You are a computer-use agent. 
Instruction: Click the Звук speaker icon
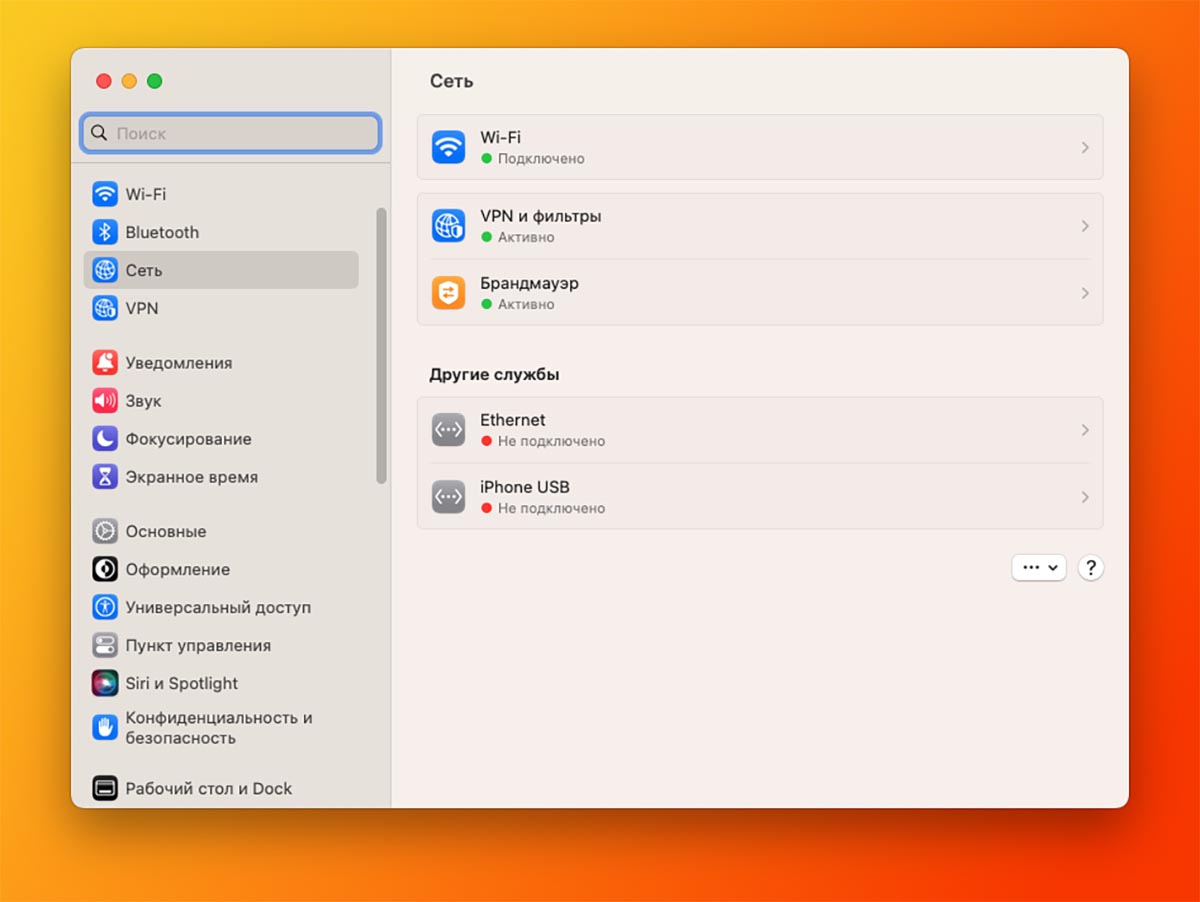click(105, 401)
